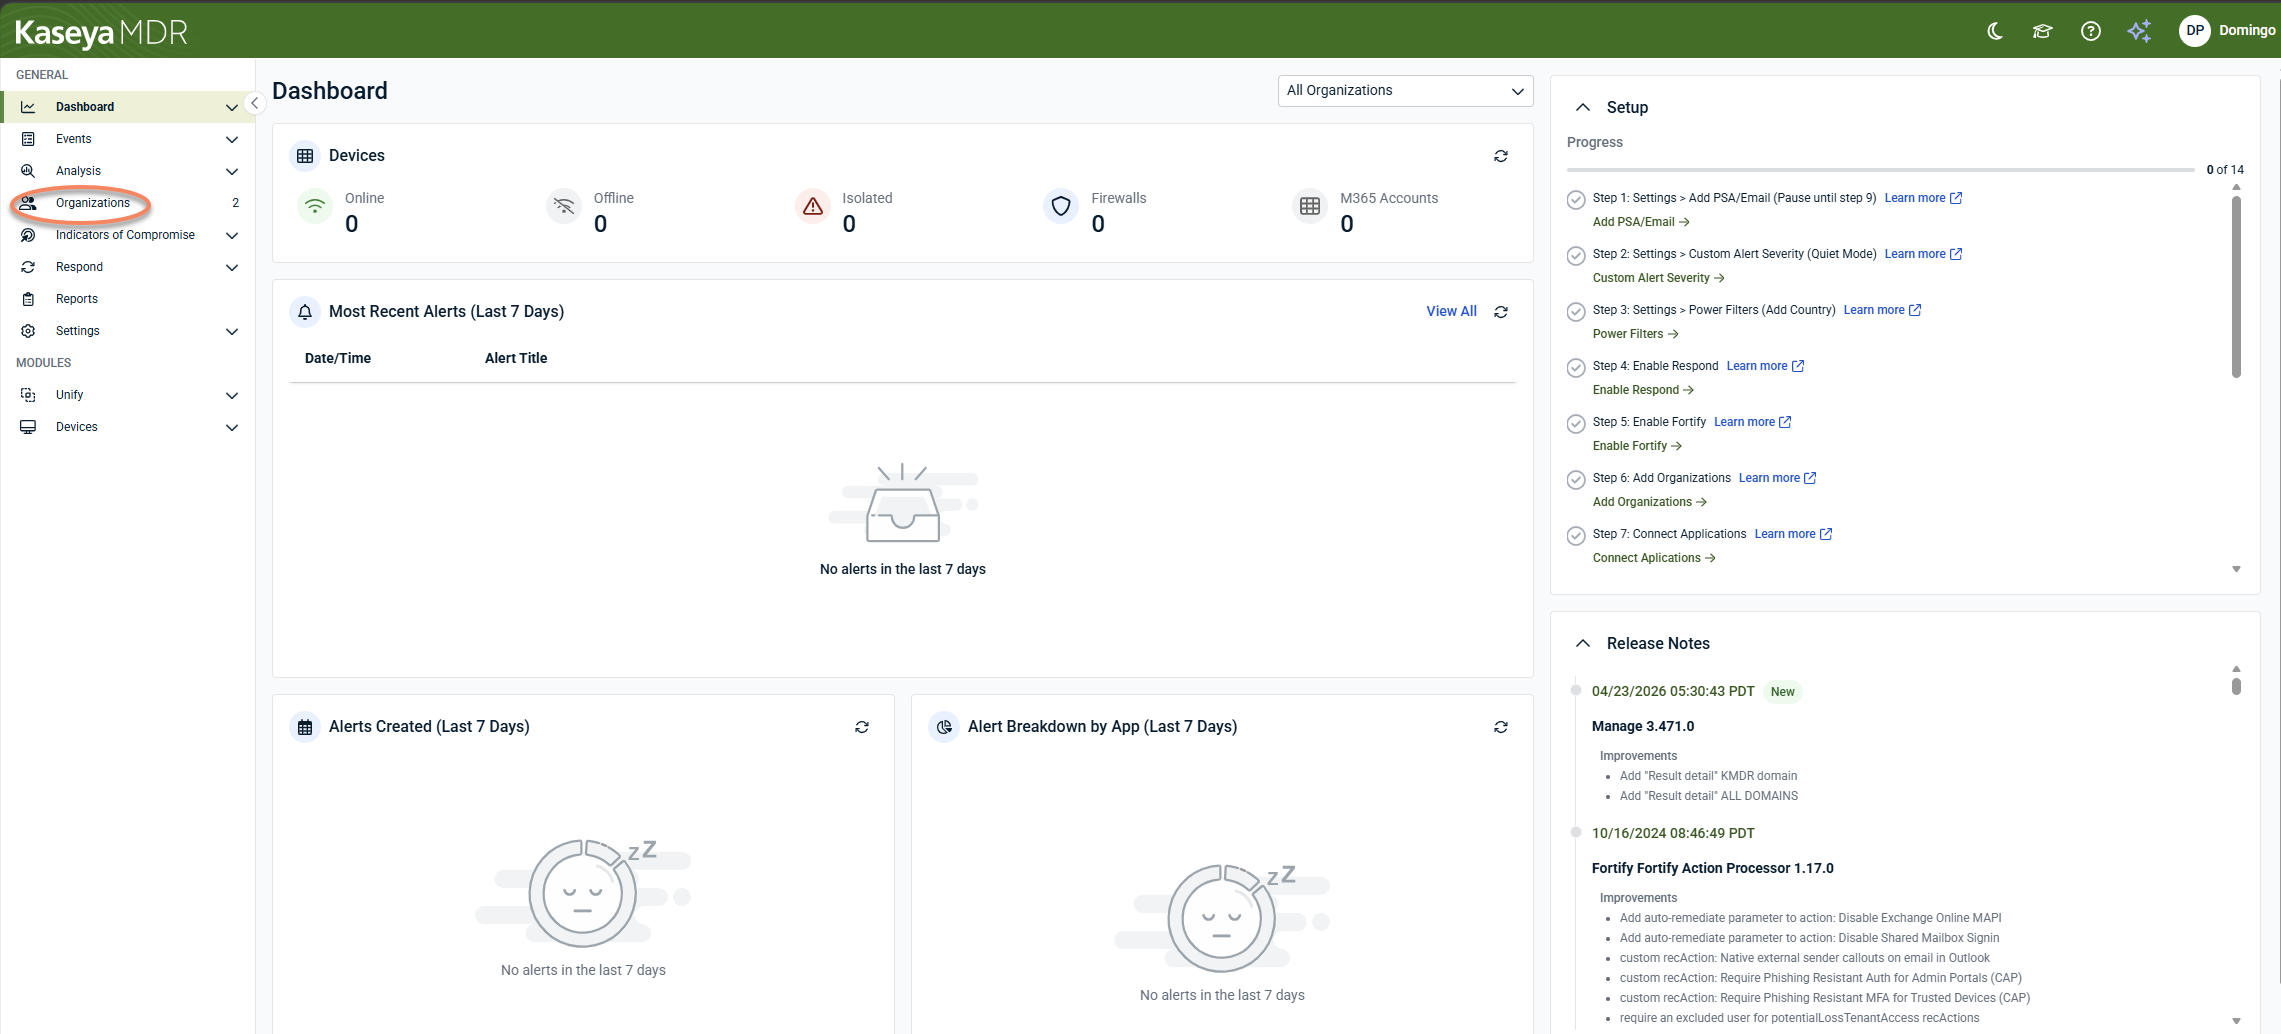Image resolution: width=2281 pixels, height=1034 pixels.
Task: Open external link icon for Step 1 Learn more
Action: 1956,198
